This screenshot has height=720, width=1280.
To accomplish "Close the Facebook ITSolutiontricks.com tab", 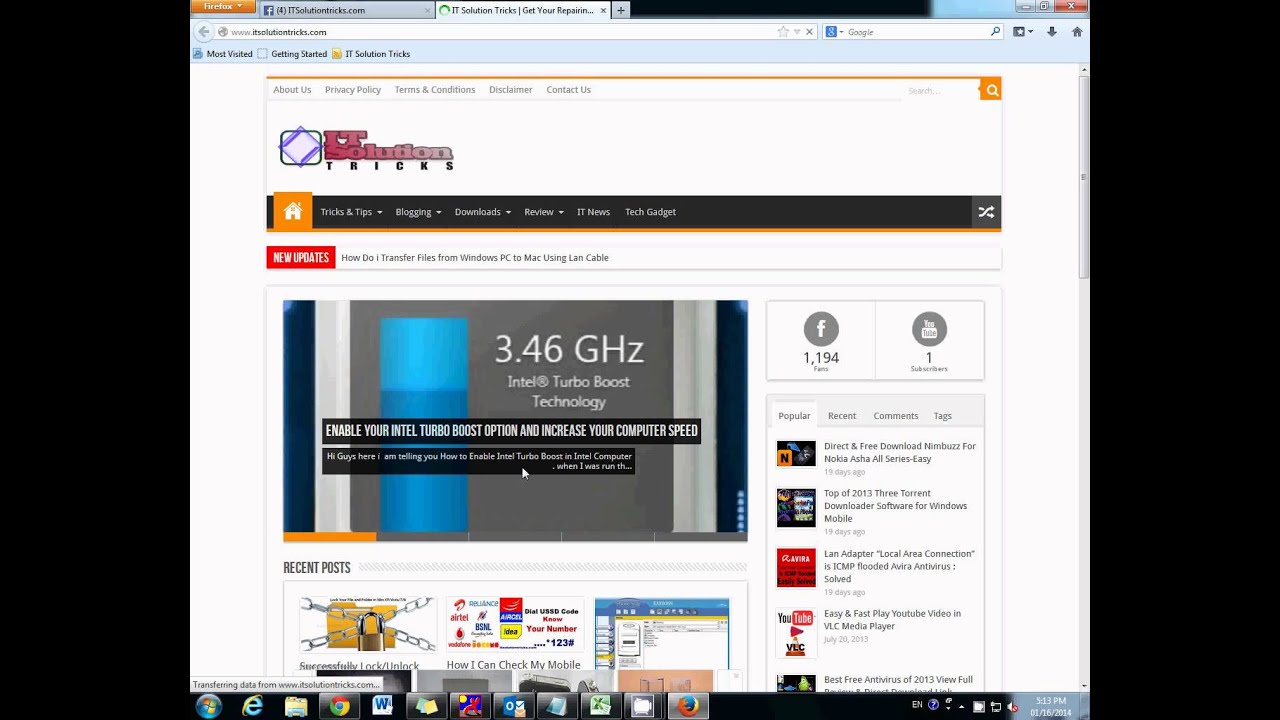I will [x=427, y=10].
